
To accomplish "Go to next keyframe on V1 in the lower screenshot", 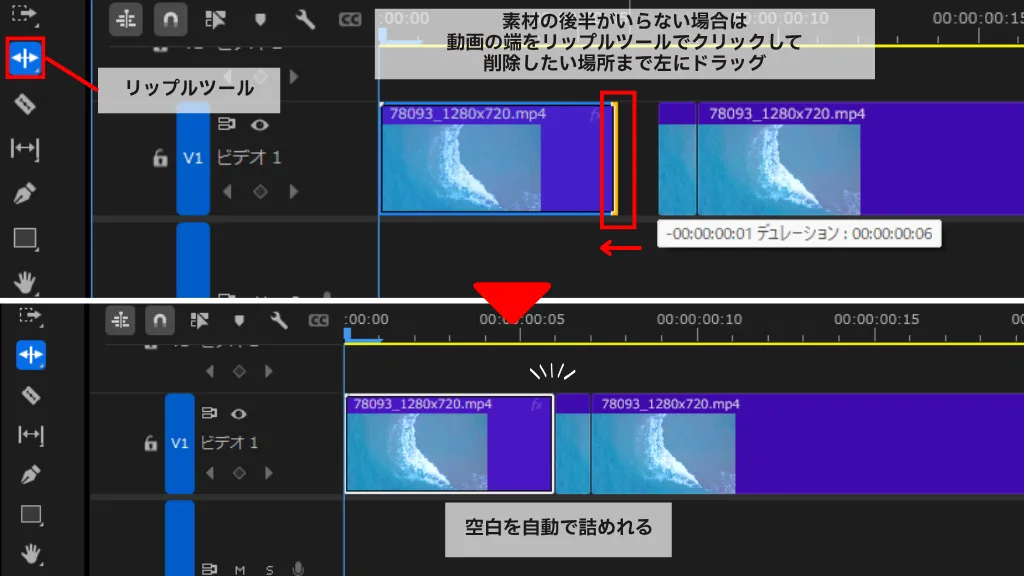I will coord(269,473).
